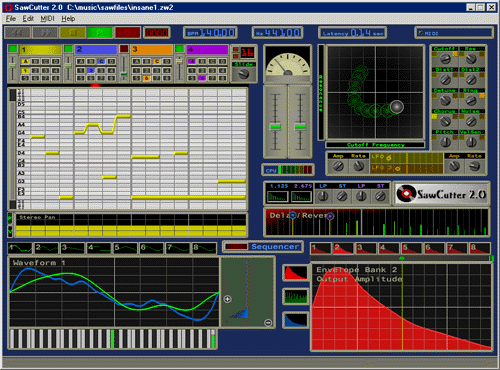Select the yellow track 1 header
500x370 pixels.
(x=40, y=49)
